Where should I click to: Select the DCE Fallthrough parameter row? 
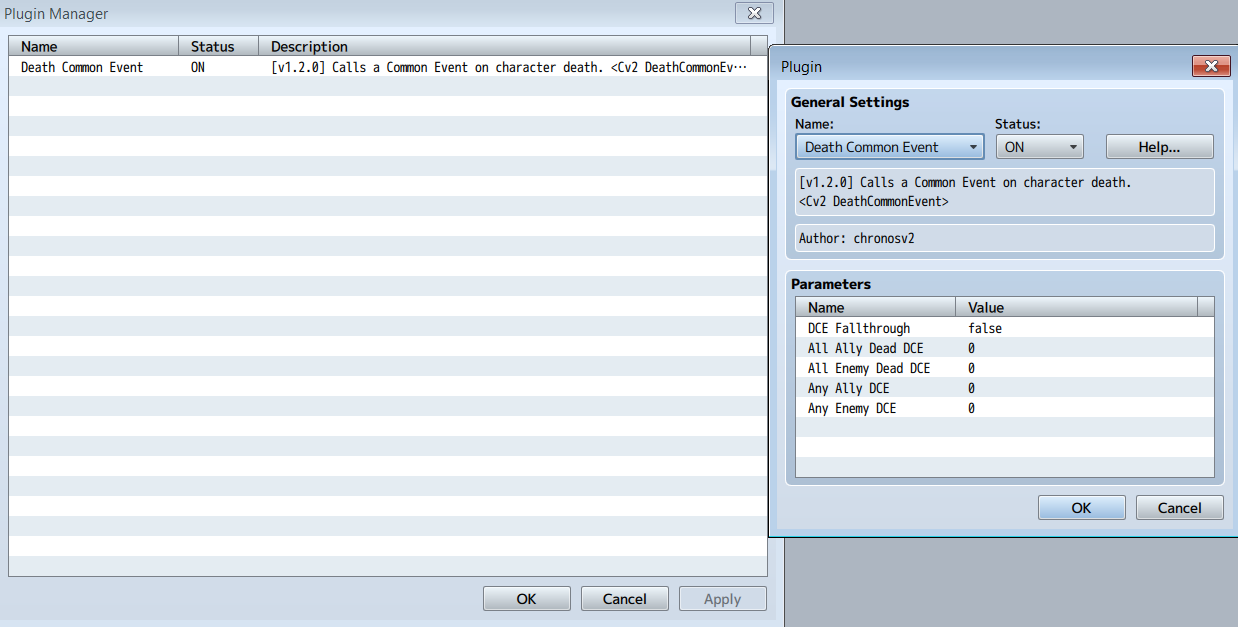coord(1004,328)
